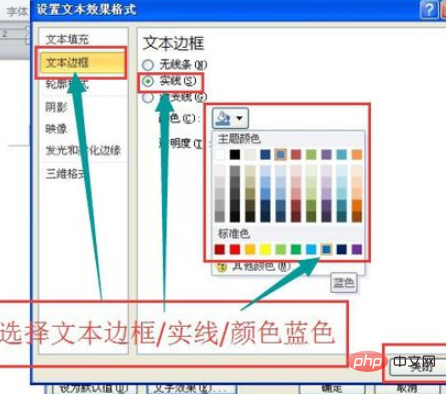Switch to 文本边框 category
446x394 pixels.
pyautogui.click(x=81, y=63)
